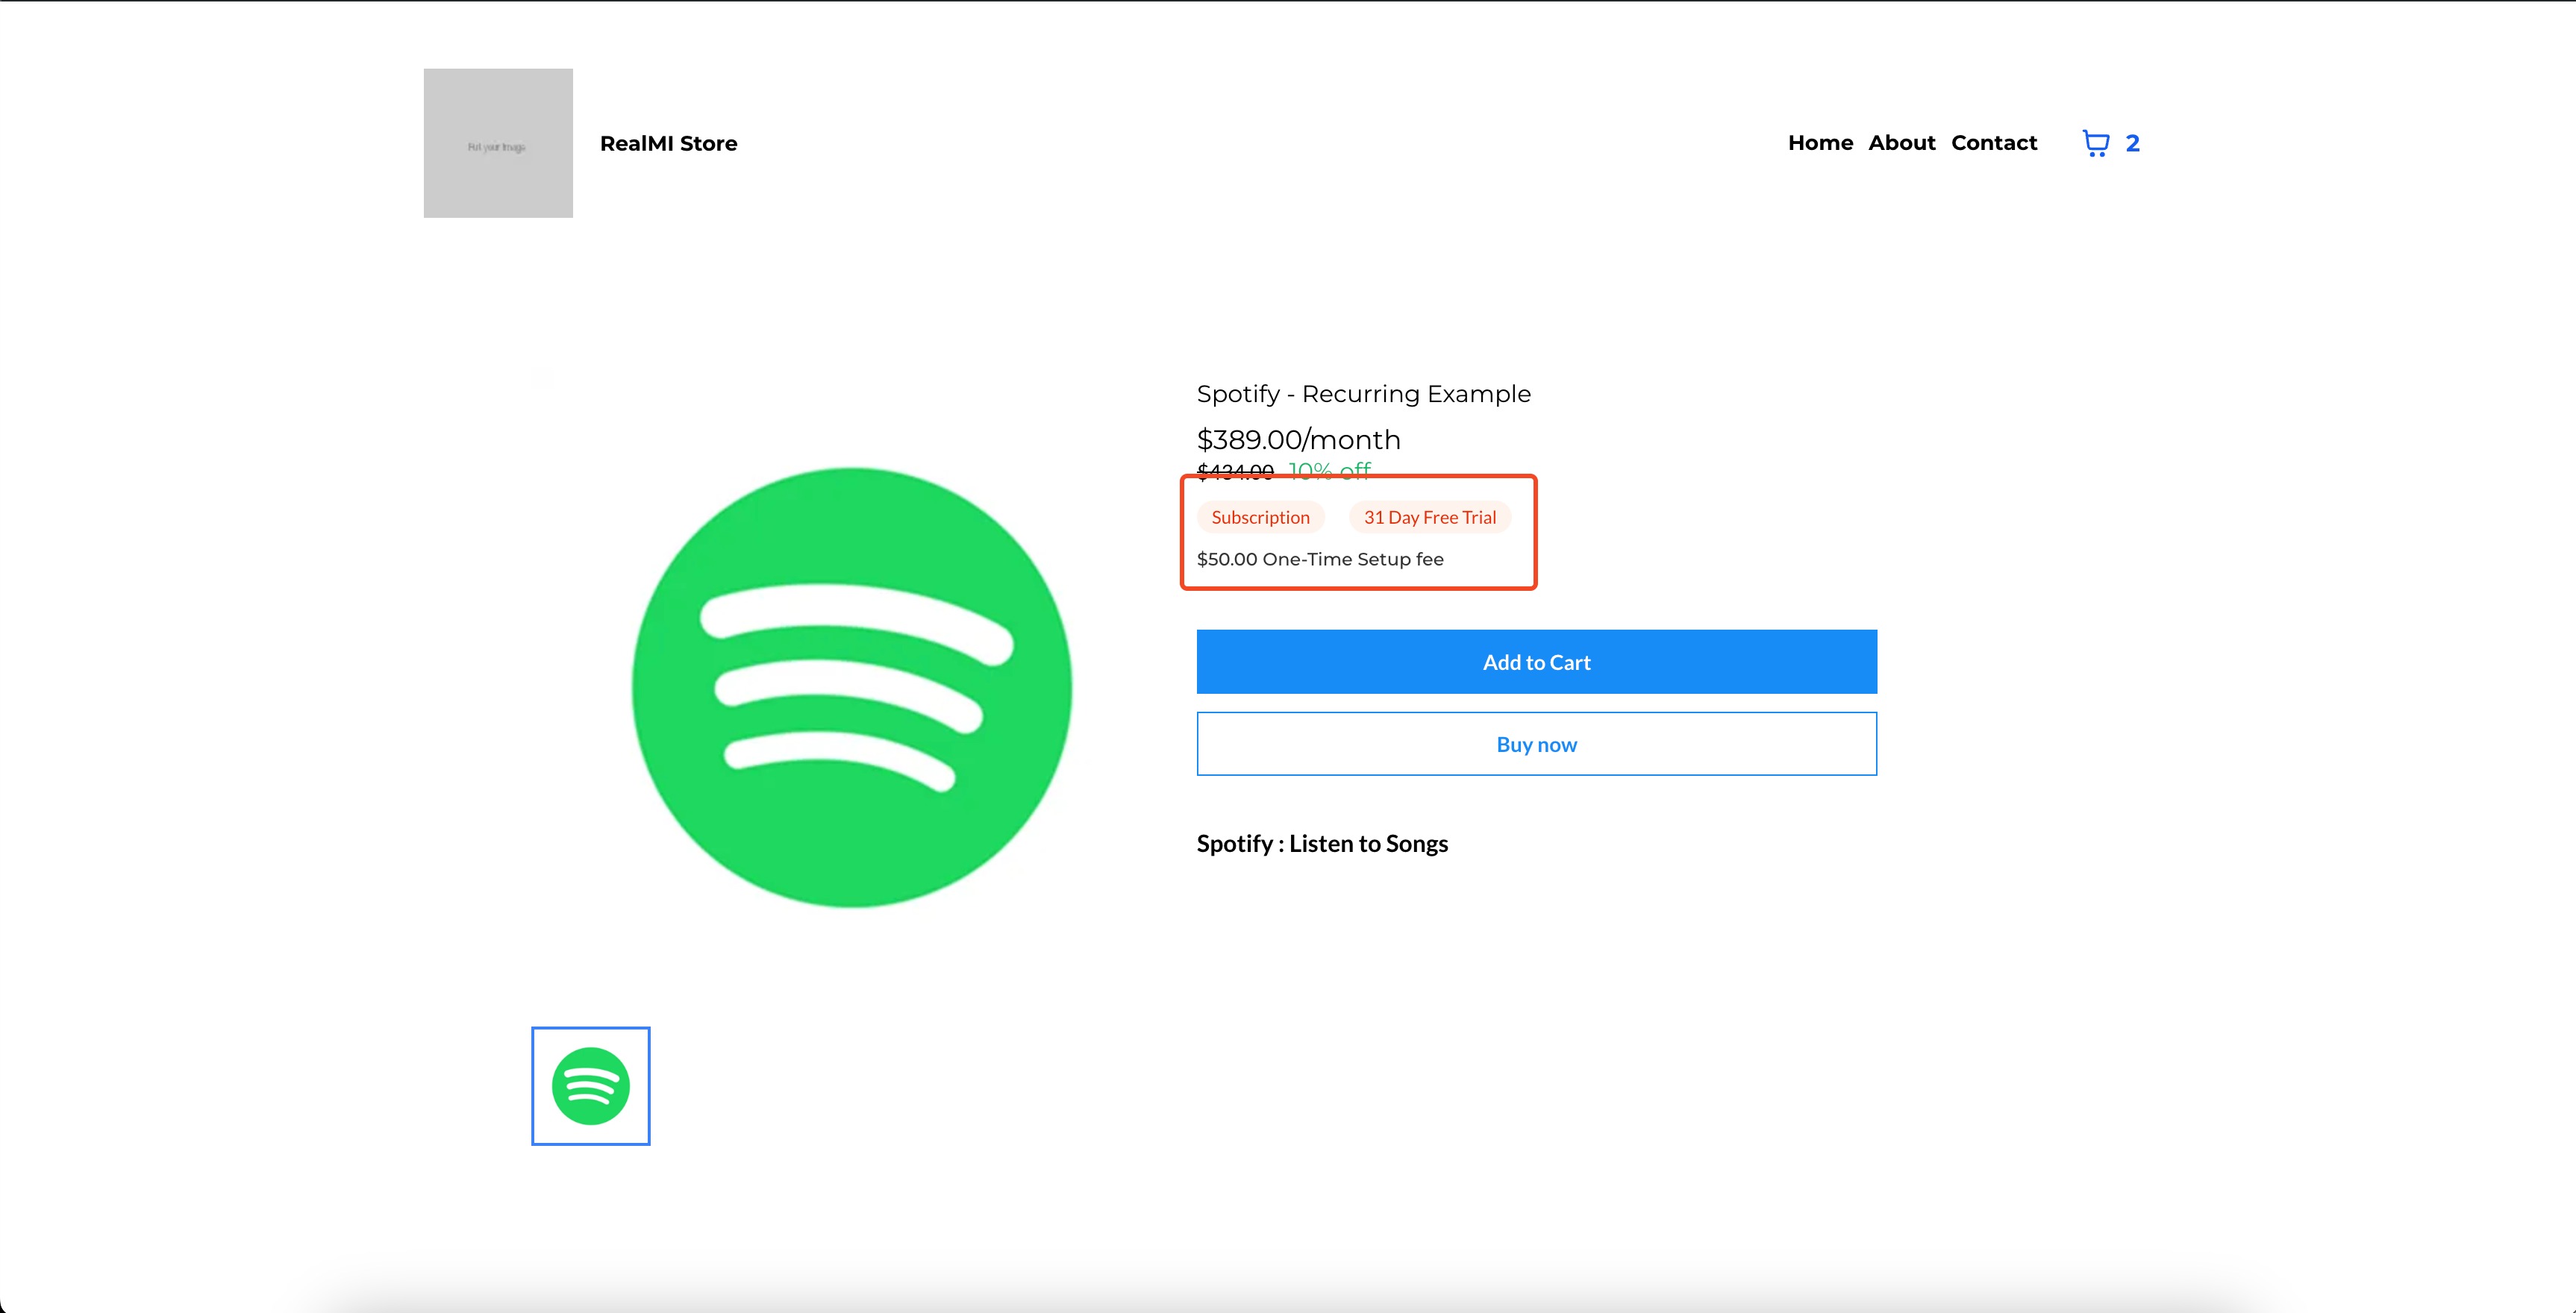Select the $389.00/month price text
Image resolution: width=2576 pixels, height=1313 pixels.
[1298, 440]
